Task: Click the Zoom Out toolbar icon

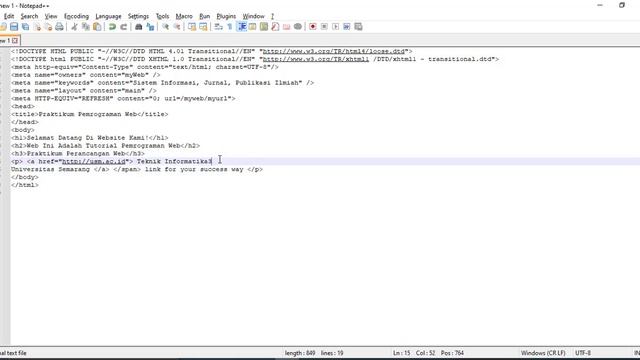Action: point(177,27)
